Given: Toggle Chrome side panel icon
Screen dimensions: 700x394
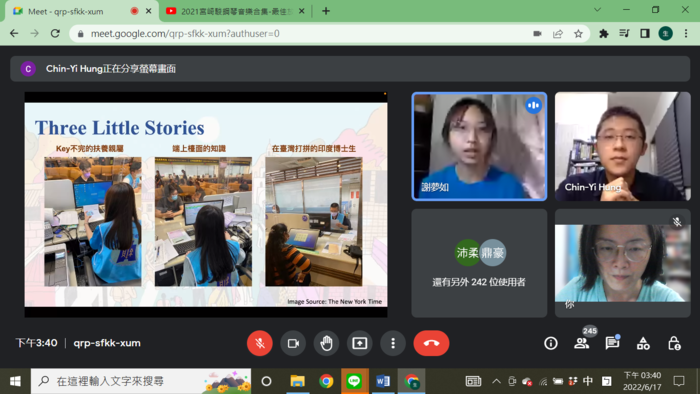Looking at the screenshot, I should [x=645, y=33].
